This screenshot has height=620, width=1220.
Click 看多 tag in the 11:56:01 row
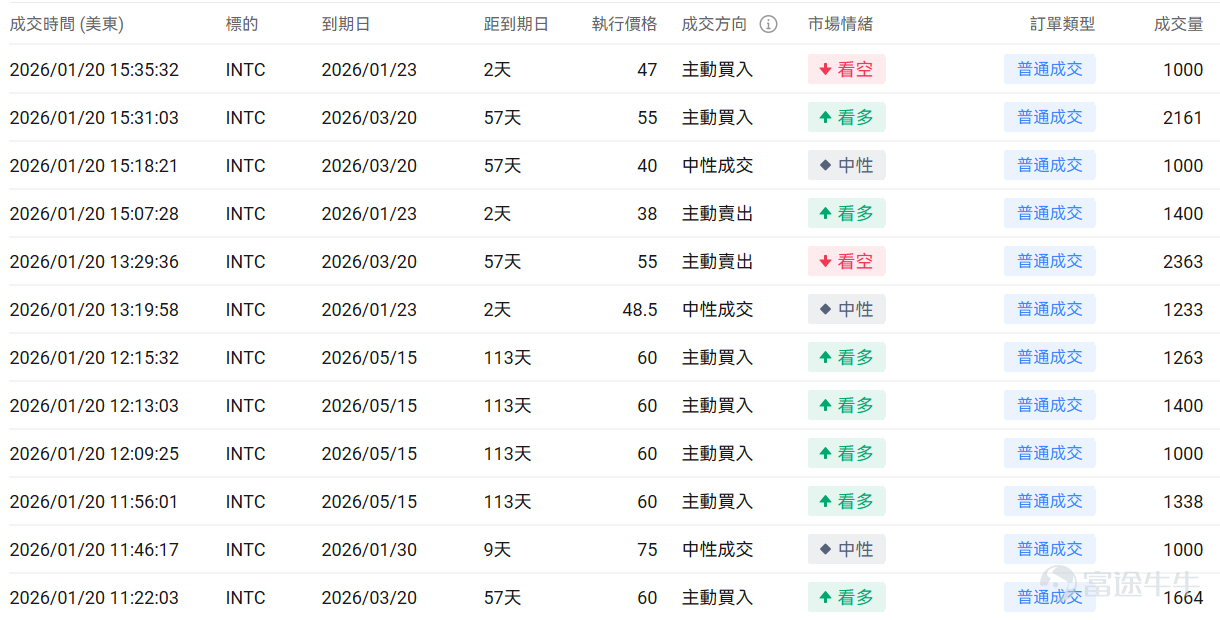pyautogui.click(x=847, y=501)
